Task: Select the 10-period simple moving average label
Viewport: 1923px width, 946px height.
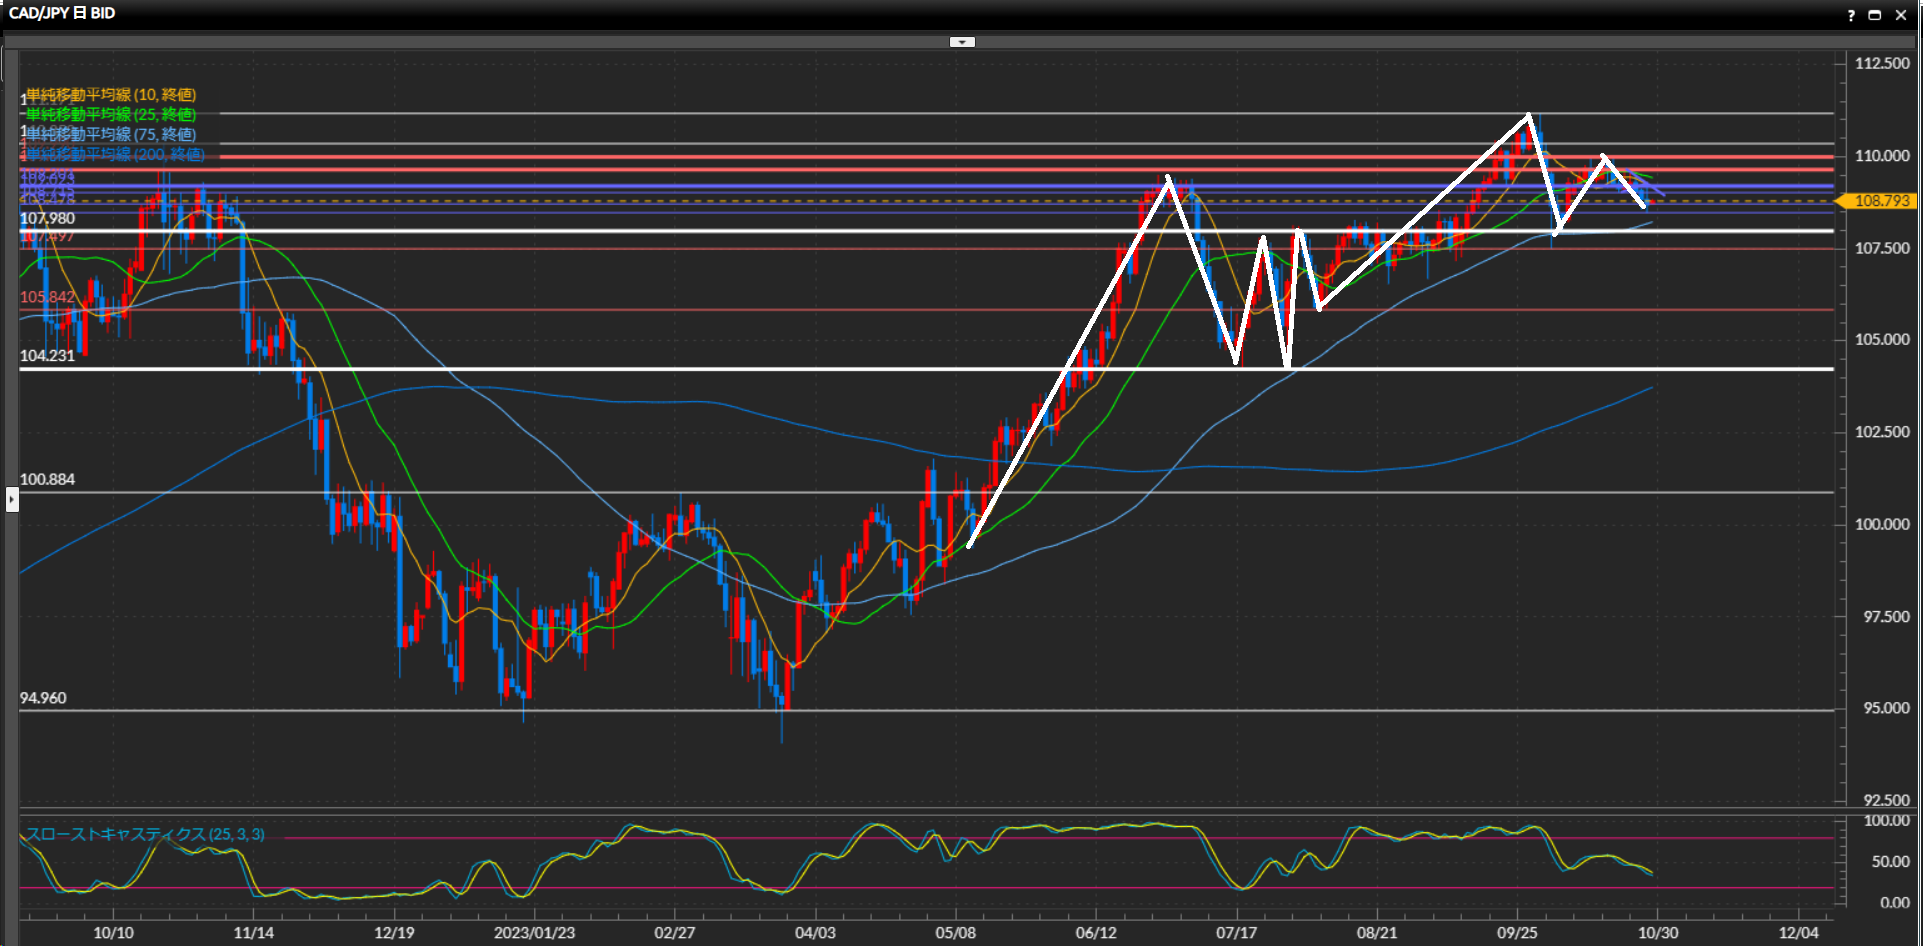Action: [111, 95]
